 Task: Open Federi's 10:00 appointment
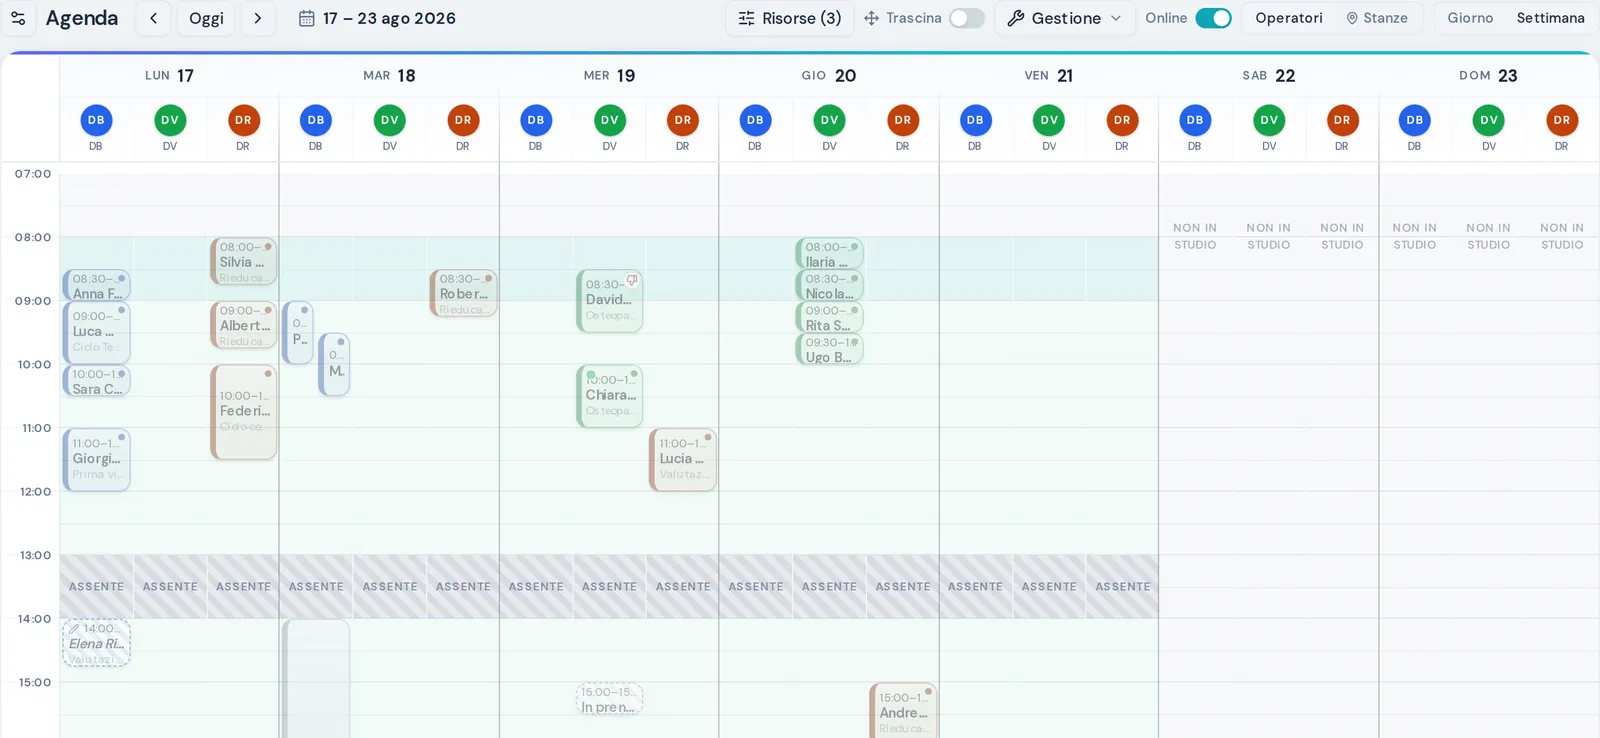coord(244,412)
